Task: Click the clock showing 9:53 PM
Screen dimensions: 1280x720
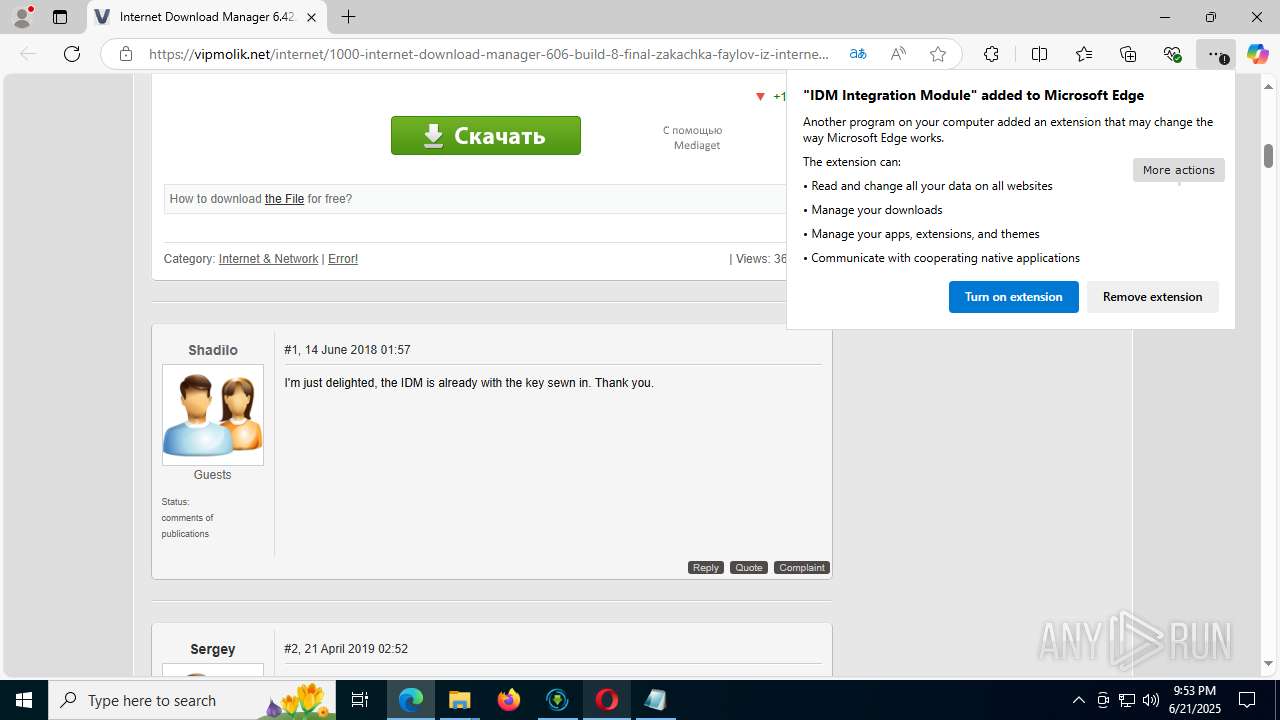Action: click(x=1195, y=691)
